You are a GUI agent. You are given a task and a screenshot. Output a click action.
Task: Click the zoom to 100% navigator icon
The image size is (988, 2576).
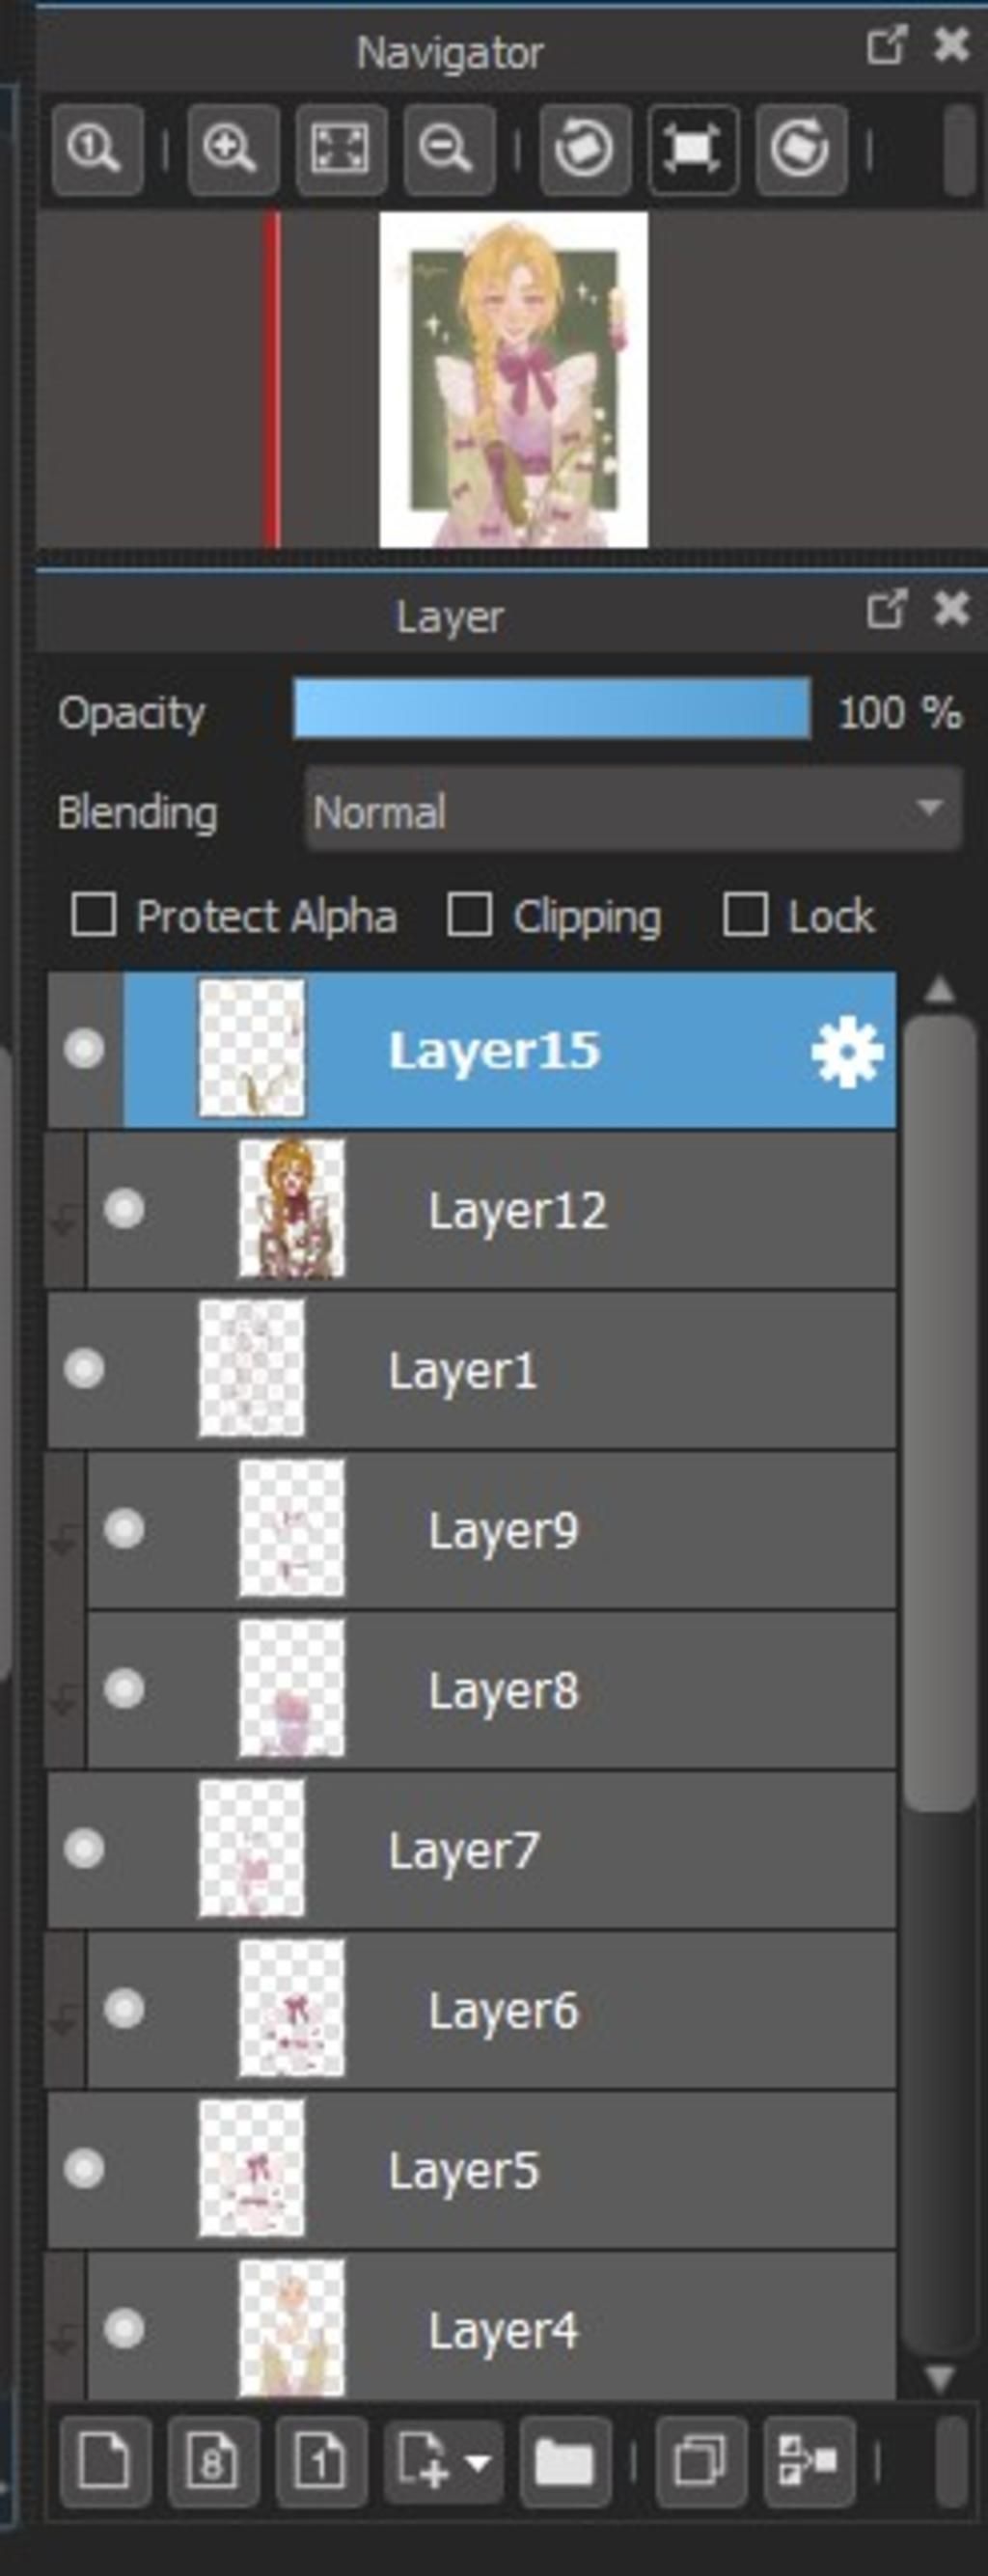[97, 150]
